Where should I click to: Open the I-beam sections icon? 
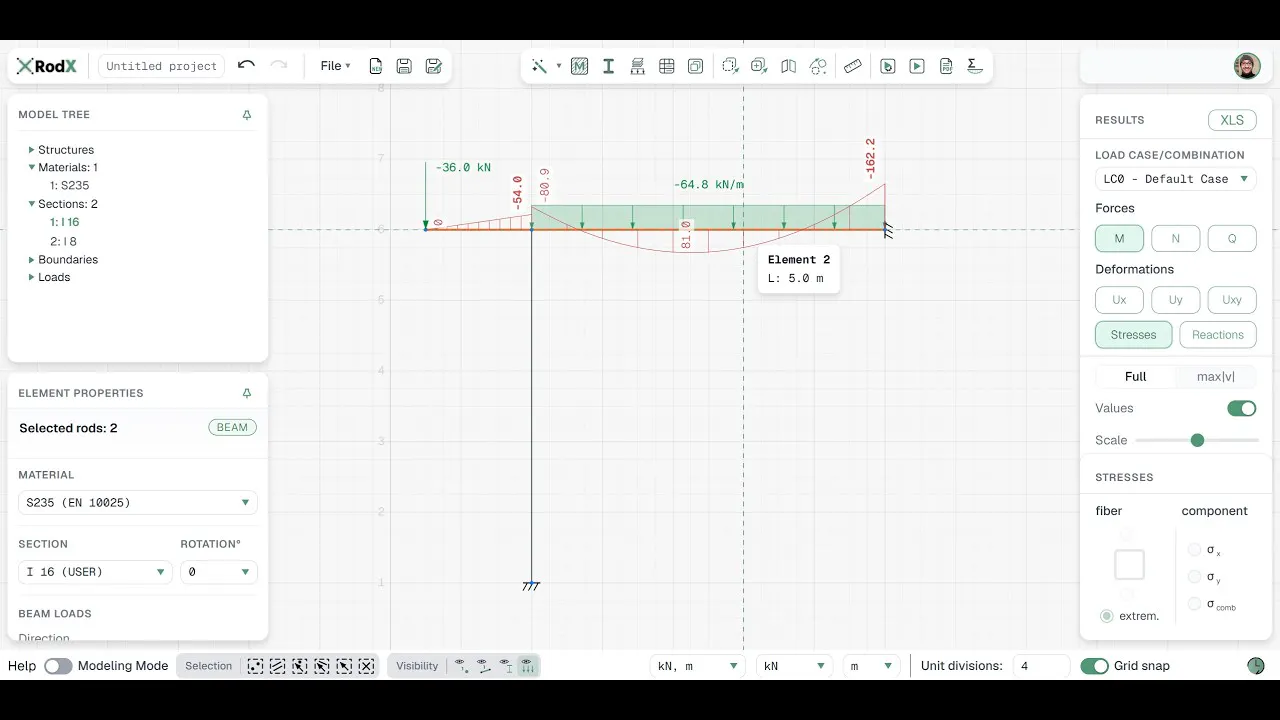608,66
